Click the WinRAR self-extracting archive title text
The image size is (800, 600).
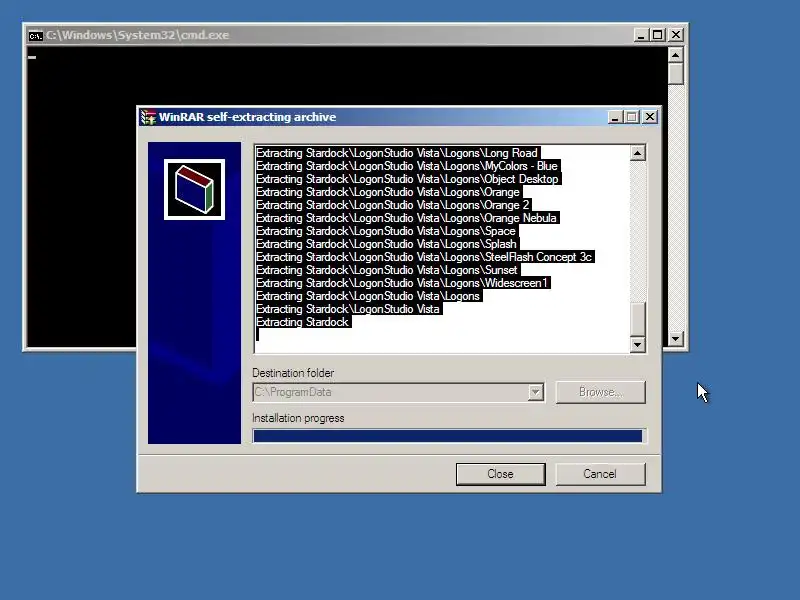pyautogui.click(x=247, y=117)
